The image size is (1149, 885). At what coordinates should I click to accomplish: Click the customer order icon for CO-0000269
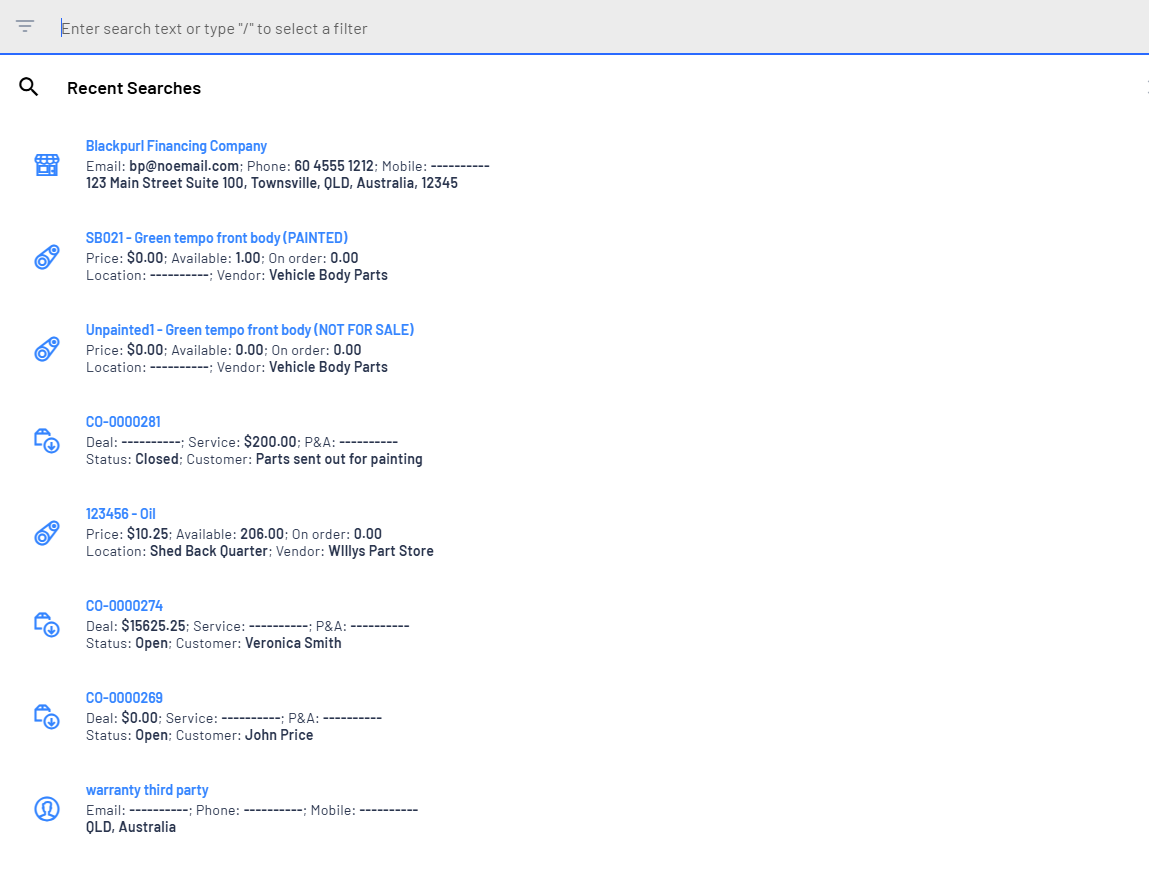pos(47,717)
